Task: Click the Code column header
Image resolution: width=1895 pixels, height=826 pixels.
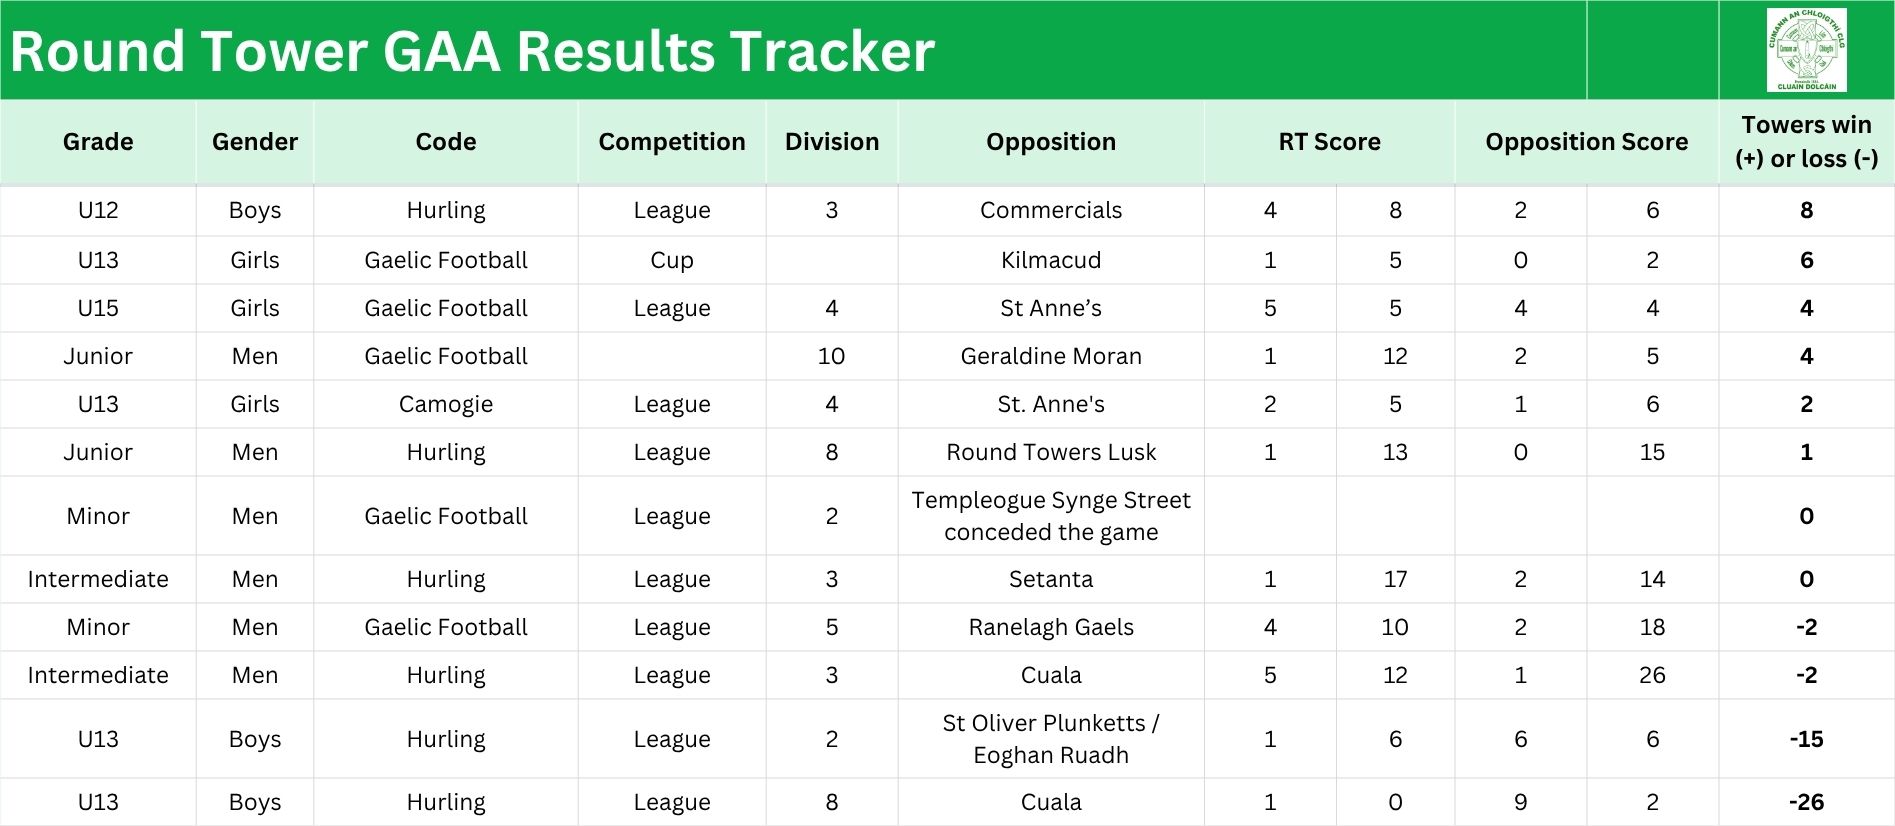Action: (x=446, y=142)
